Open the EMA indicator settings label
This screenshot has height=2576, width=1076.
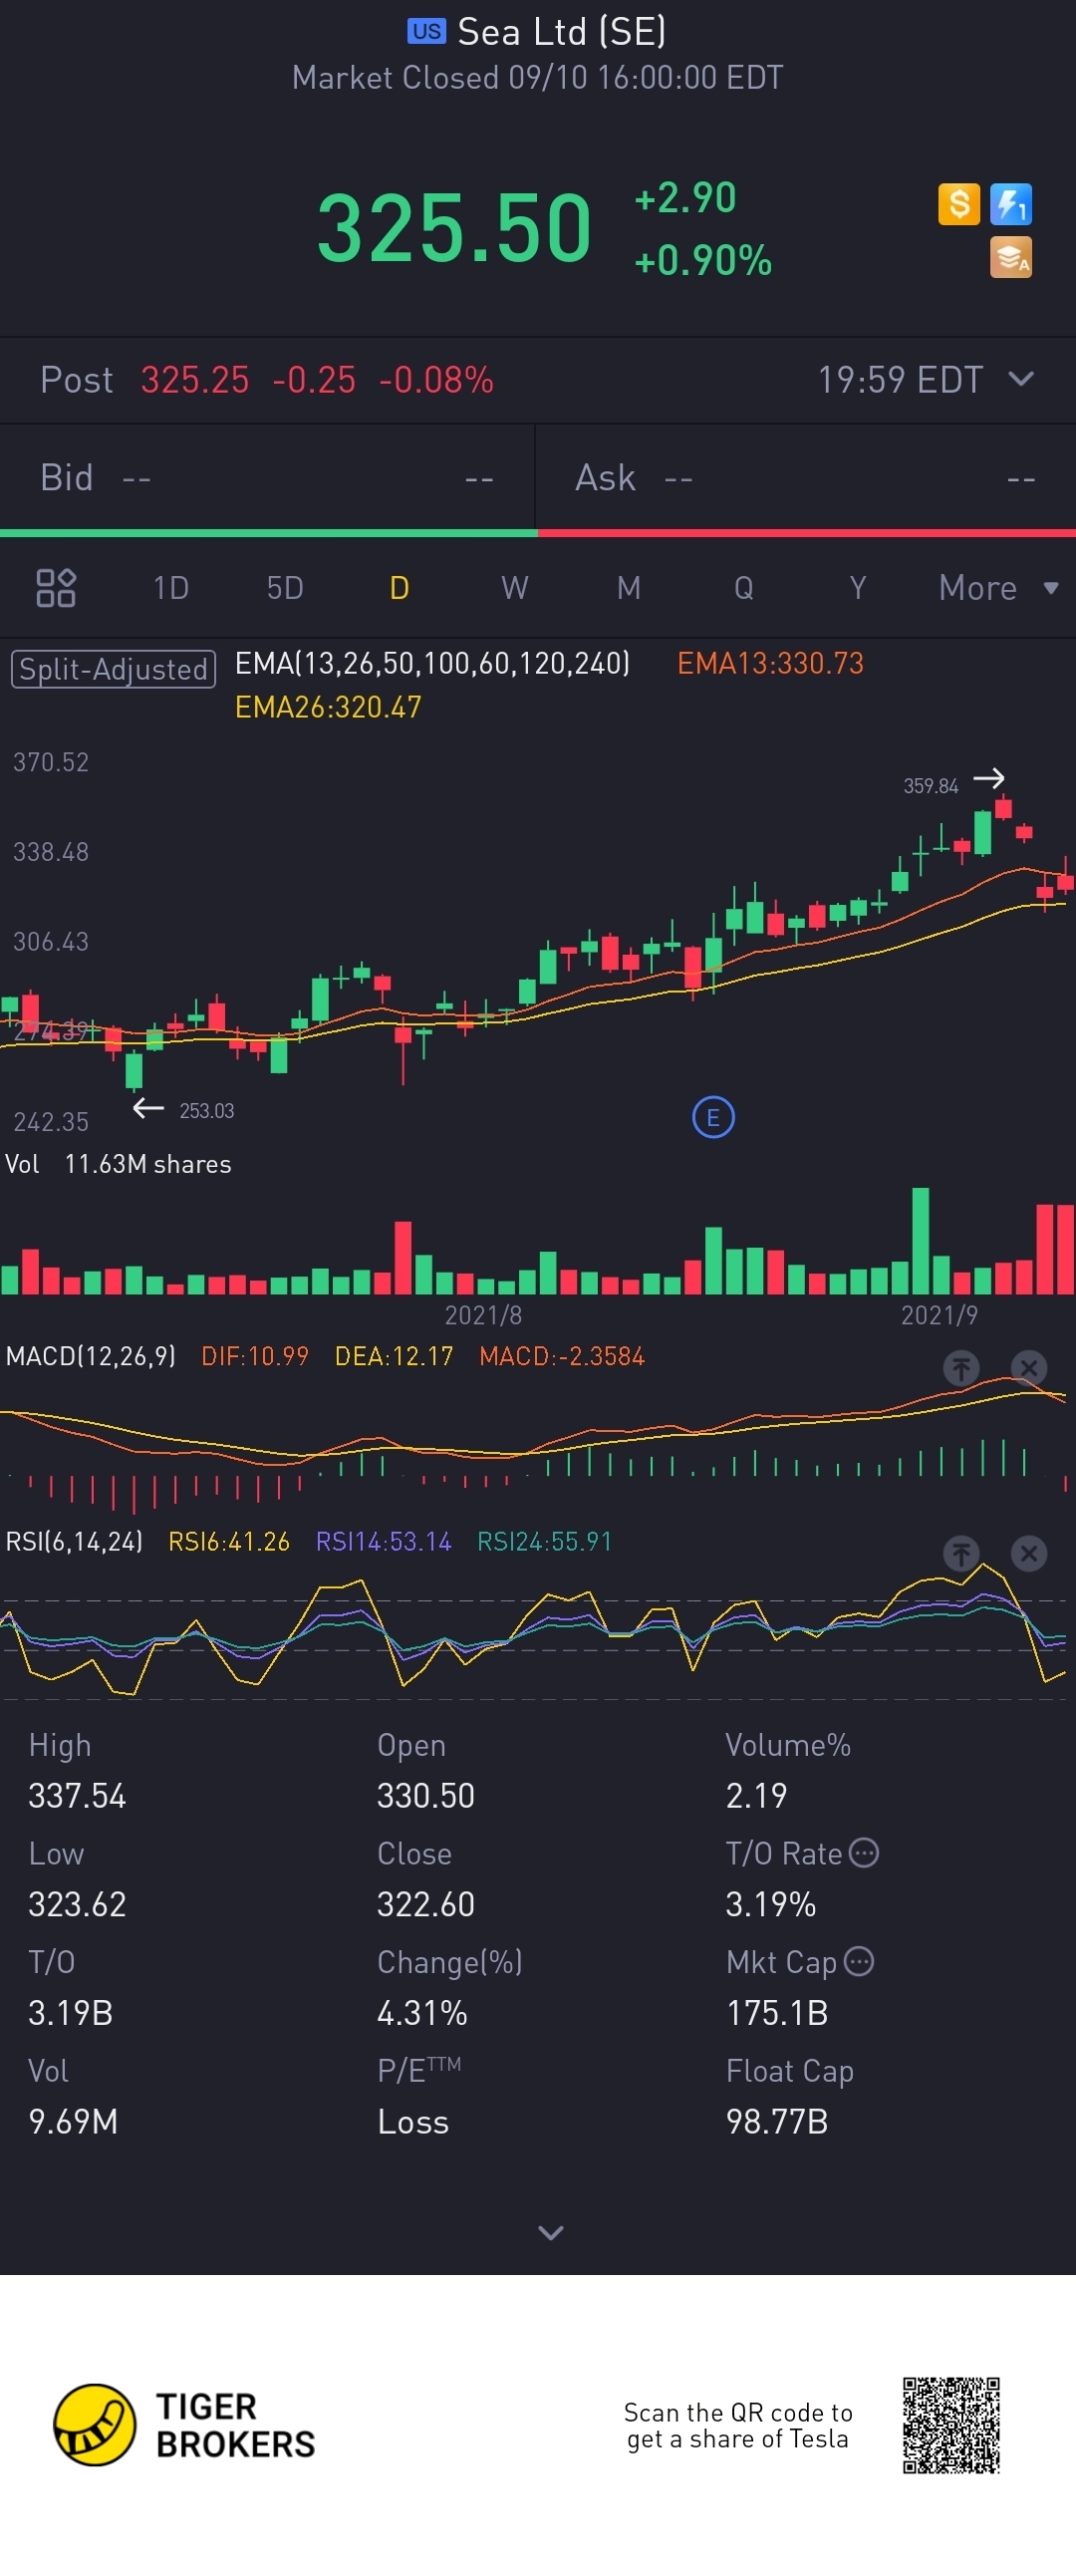pyautogui.click(x=432, y=663)
